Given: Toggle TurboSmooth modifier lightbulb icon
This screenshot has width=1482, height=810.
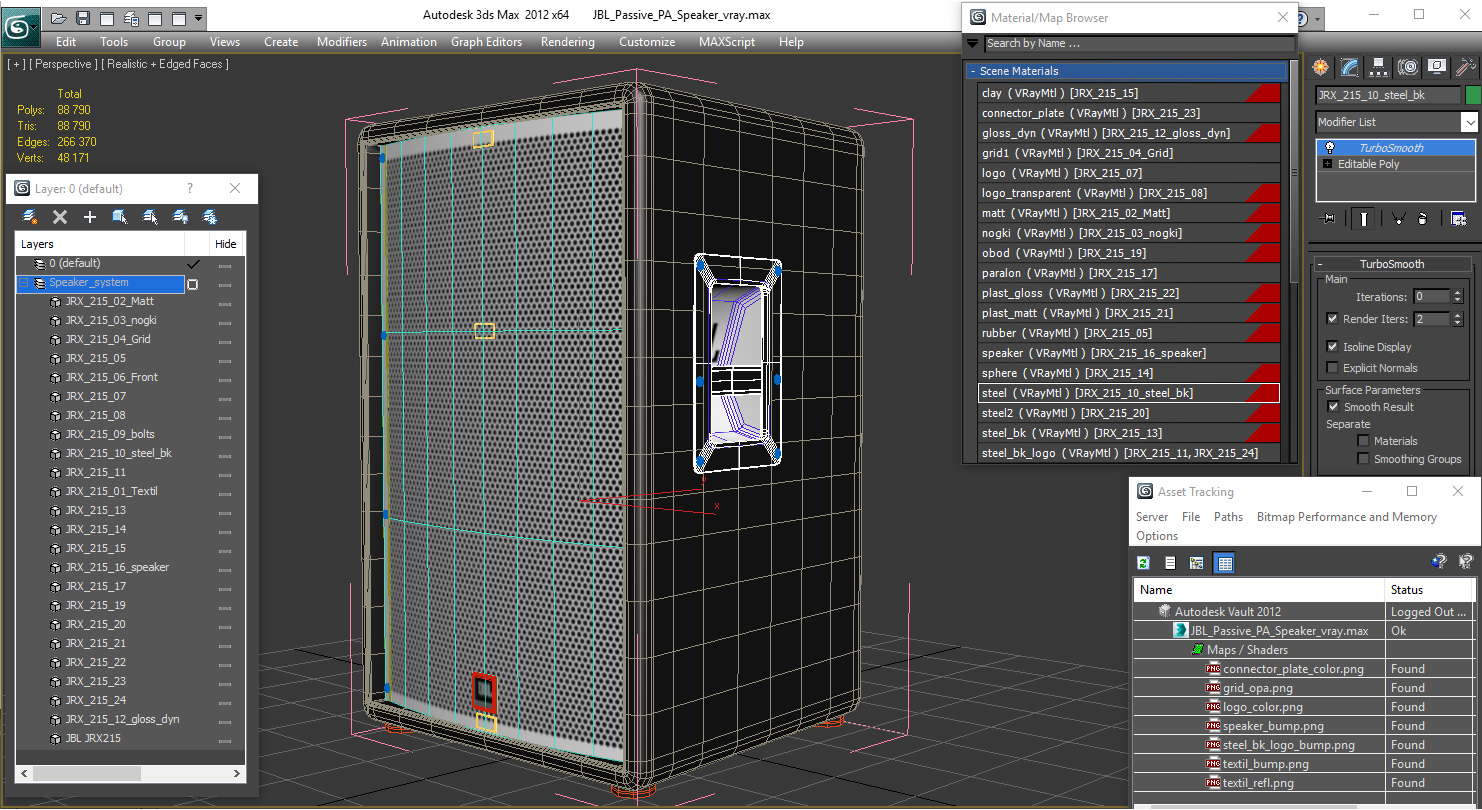Looking at the screenshot, I should [x=1329, y=147].
